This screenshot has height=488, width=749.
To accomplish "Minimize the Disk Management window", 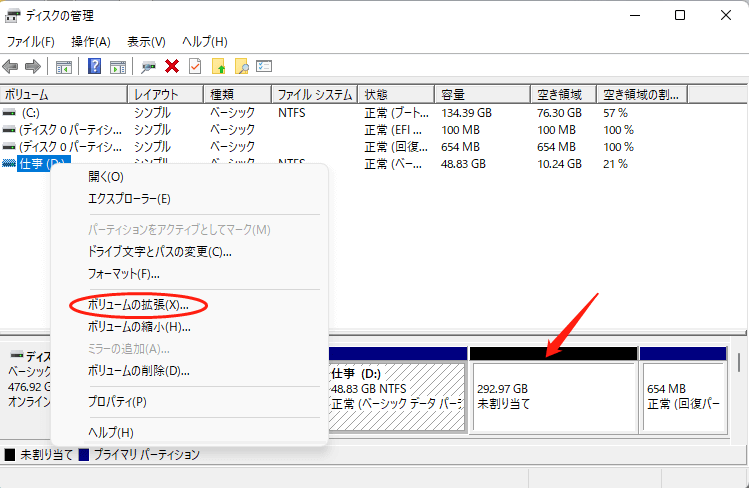I will pyautogui.click(x=635, y=15).
